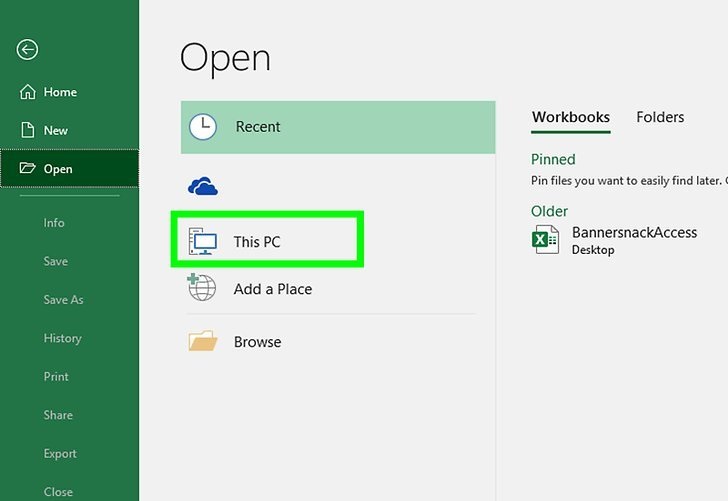Click the Home house icon

[x=28, y=92]
